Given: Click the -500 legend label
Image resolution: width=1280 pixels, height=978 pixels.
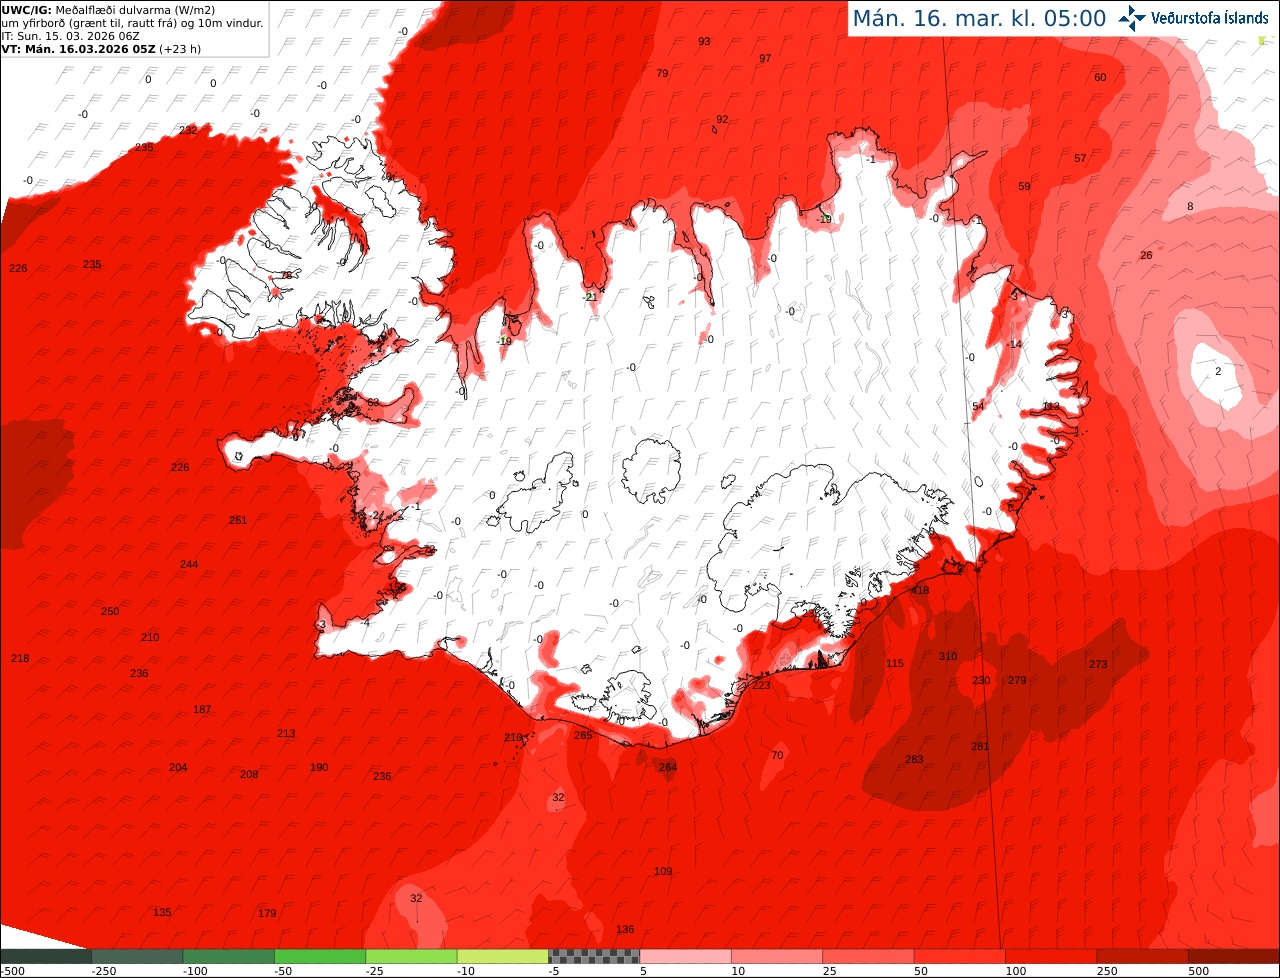Looking at the screenshot, I should click(12, 971).
